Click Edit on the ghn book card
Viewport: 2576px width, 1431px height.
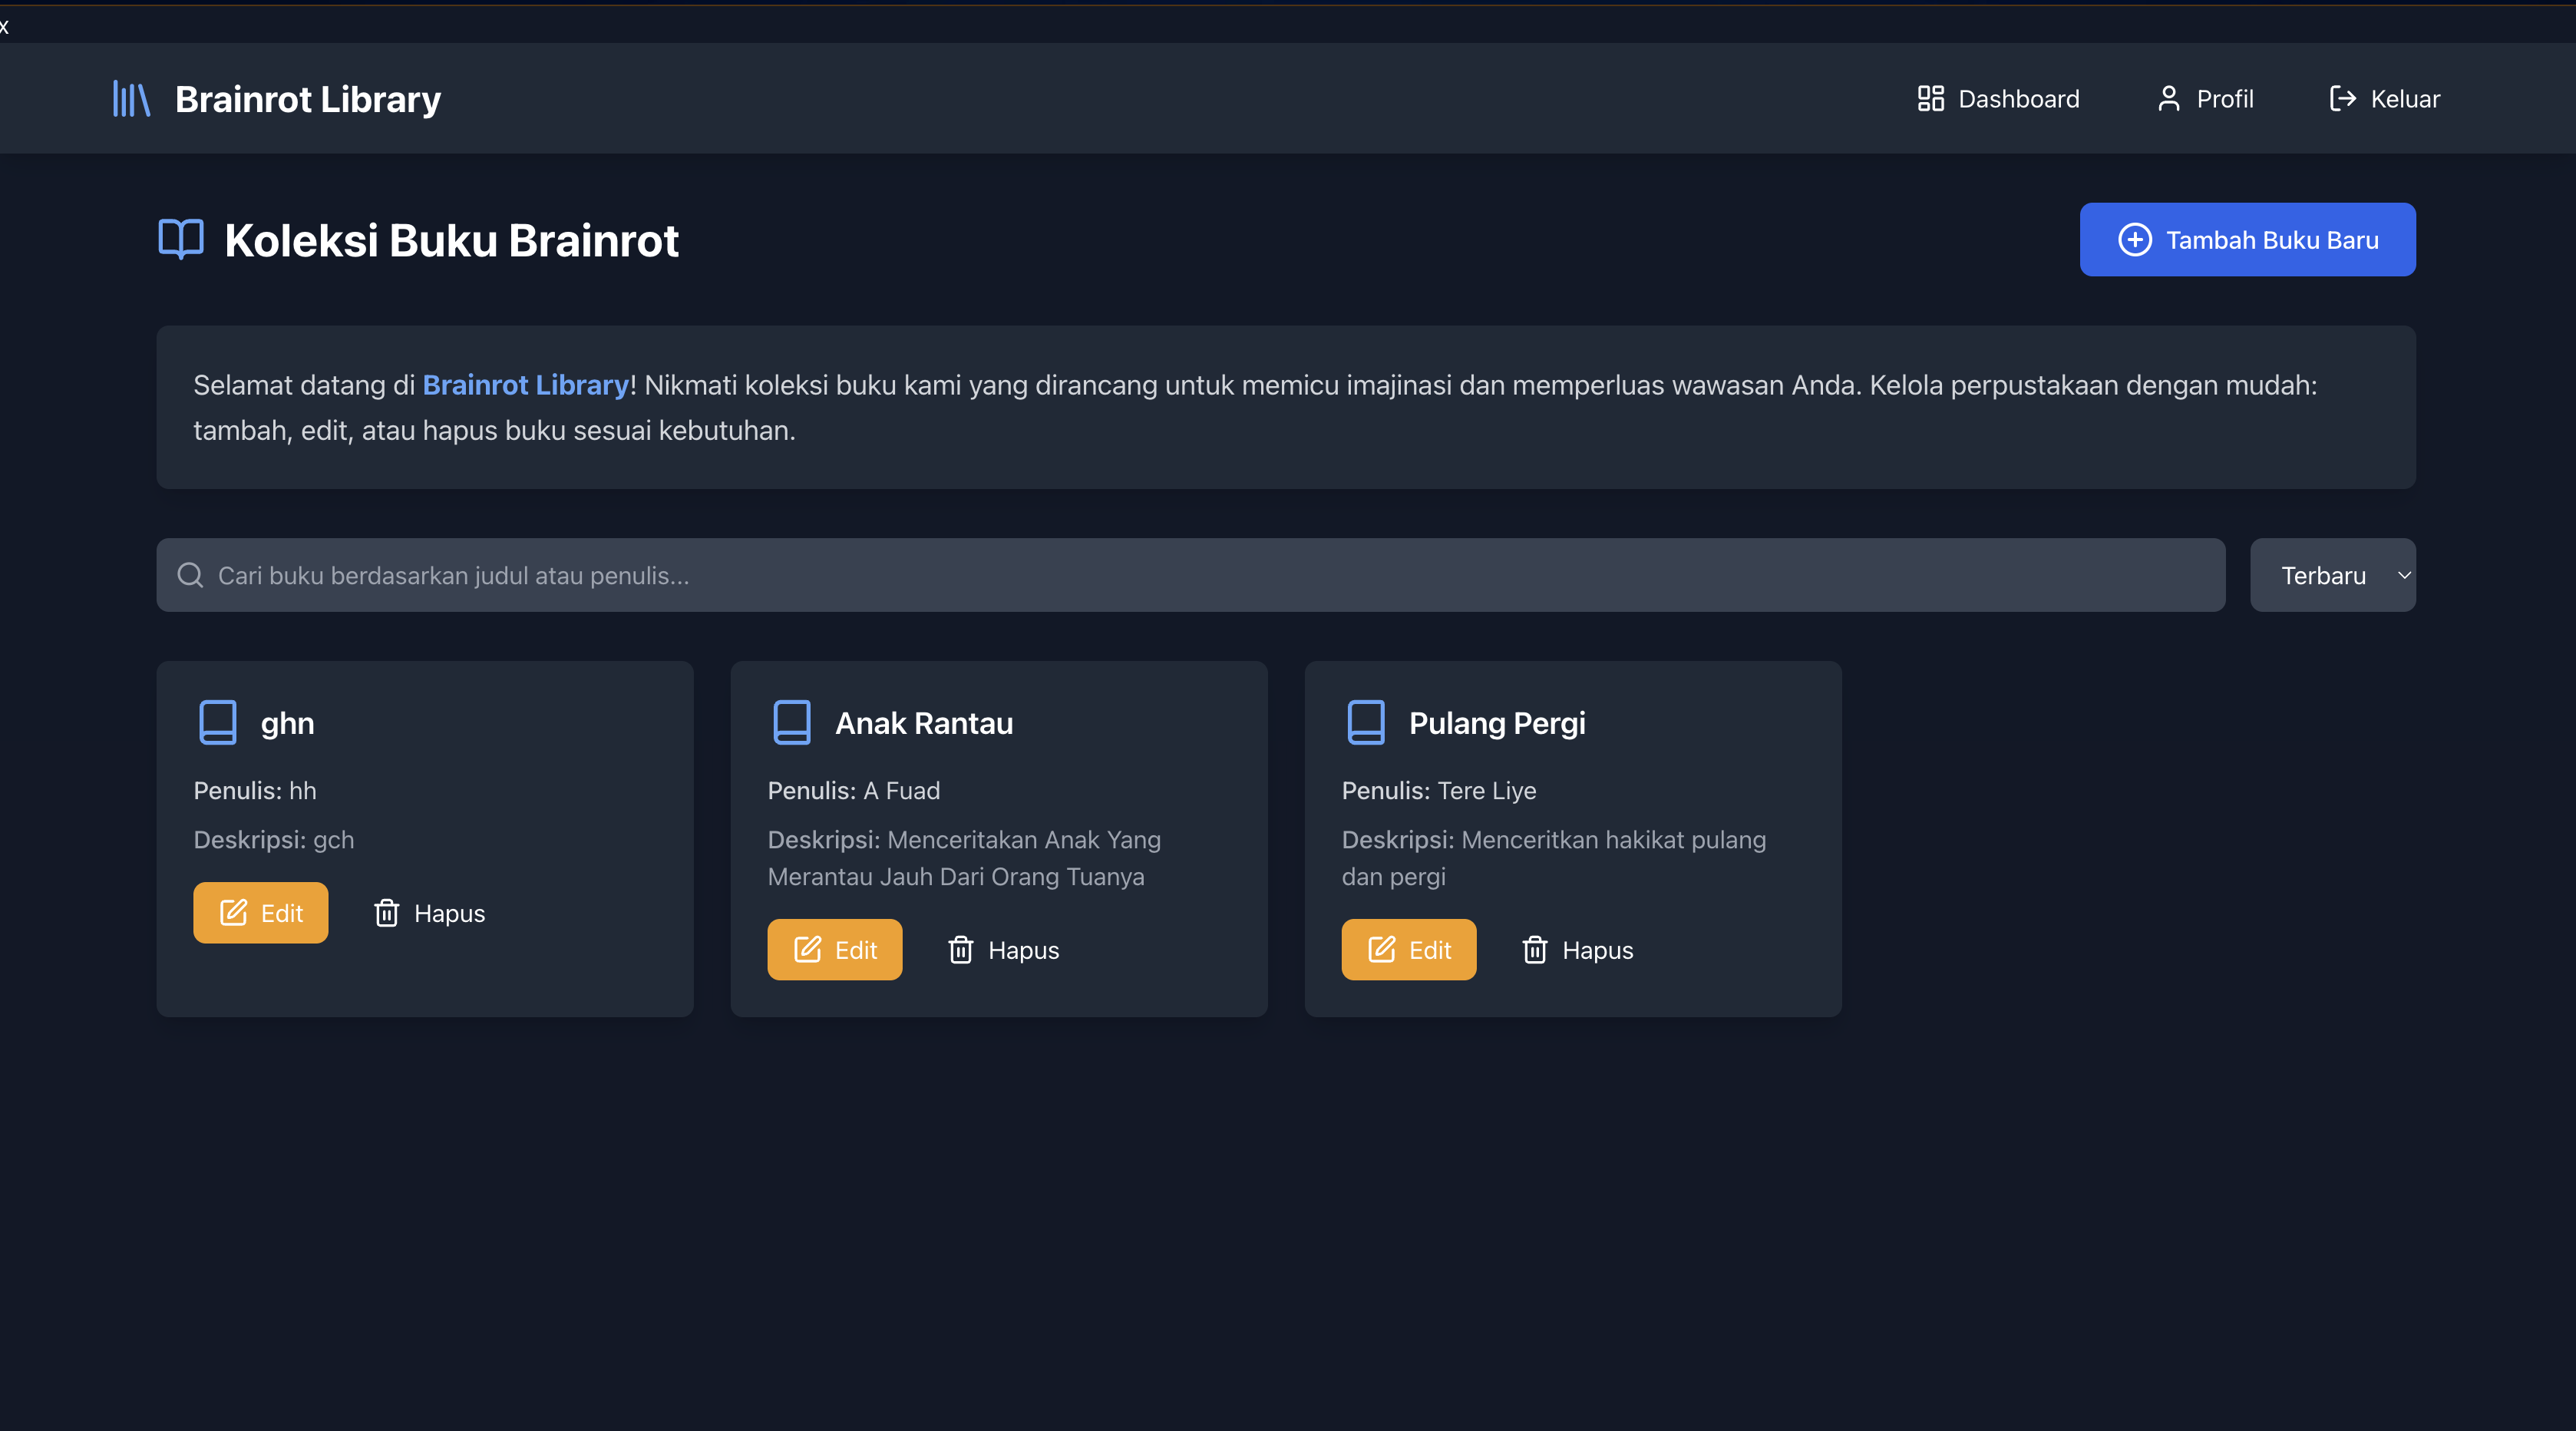click(x=260, y=912)
